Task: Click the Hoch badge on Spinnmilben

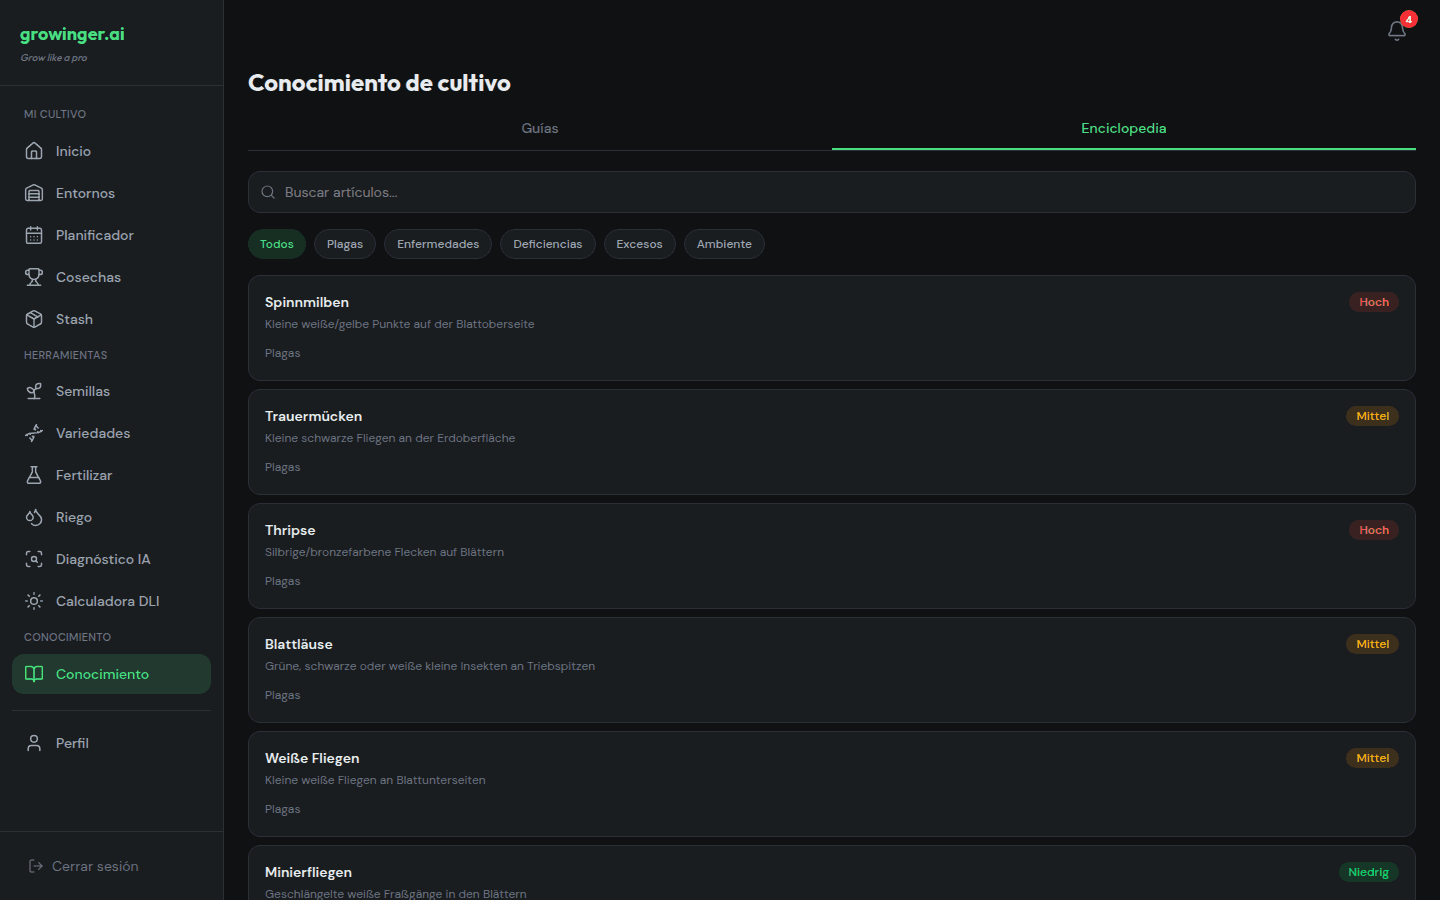Action: pos(1374,302)
